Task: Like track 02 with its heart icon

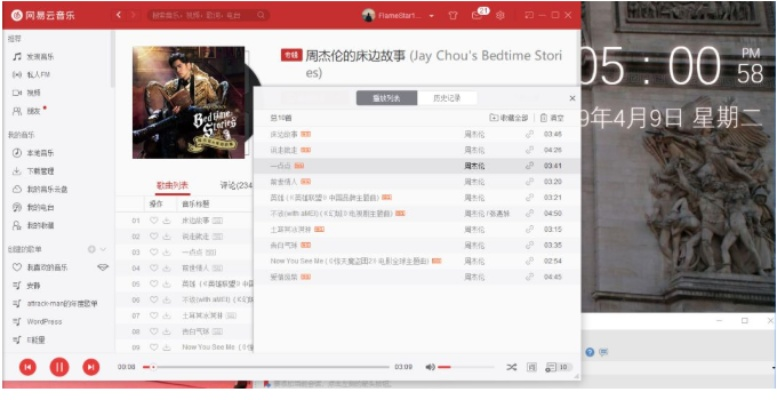Action: tap(154, 236)
